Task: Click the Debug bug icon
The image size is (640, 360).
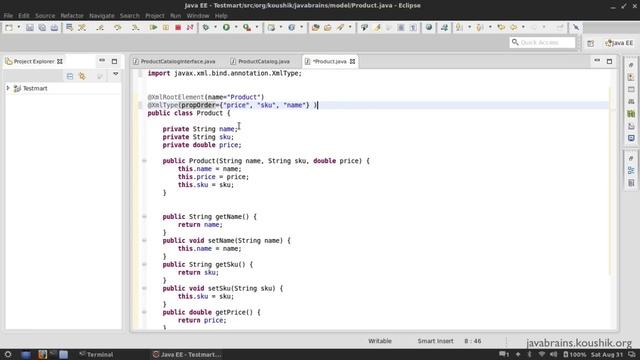Action: click(206, 27)
